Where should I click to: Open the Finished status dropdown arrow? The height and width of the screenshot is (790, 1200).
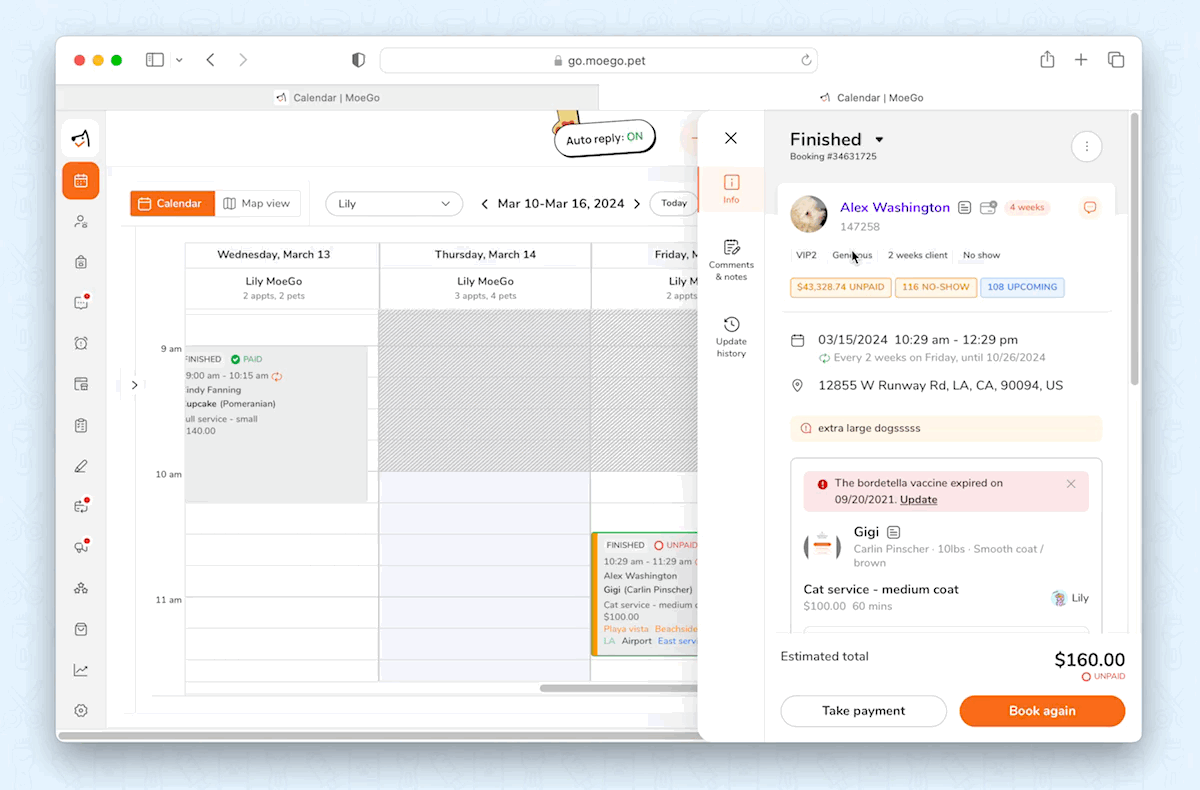pos(879,140)
